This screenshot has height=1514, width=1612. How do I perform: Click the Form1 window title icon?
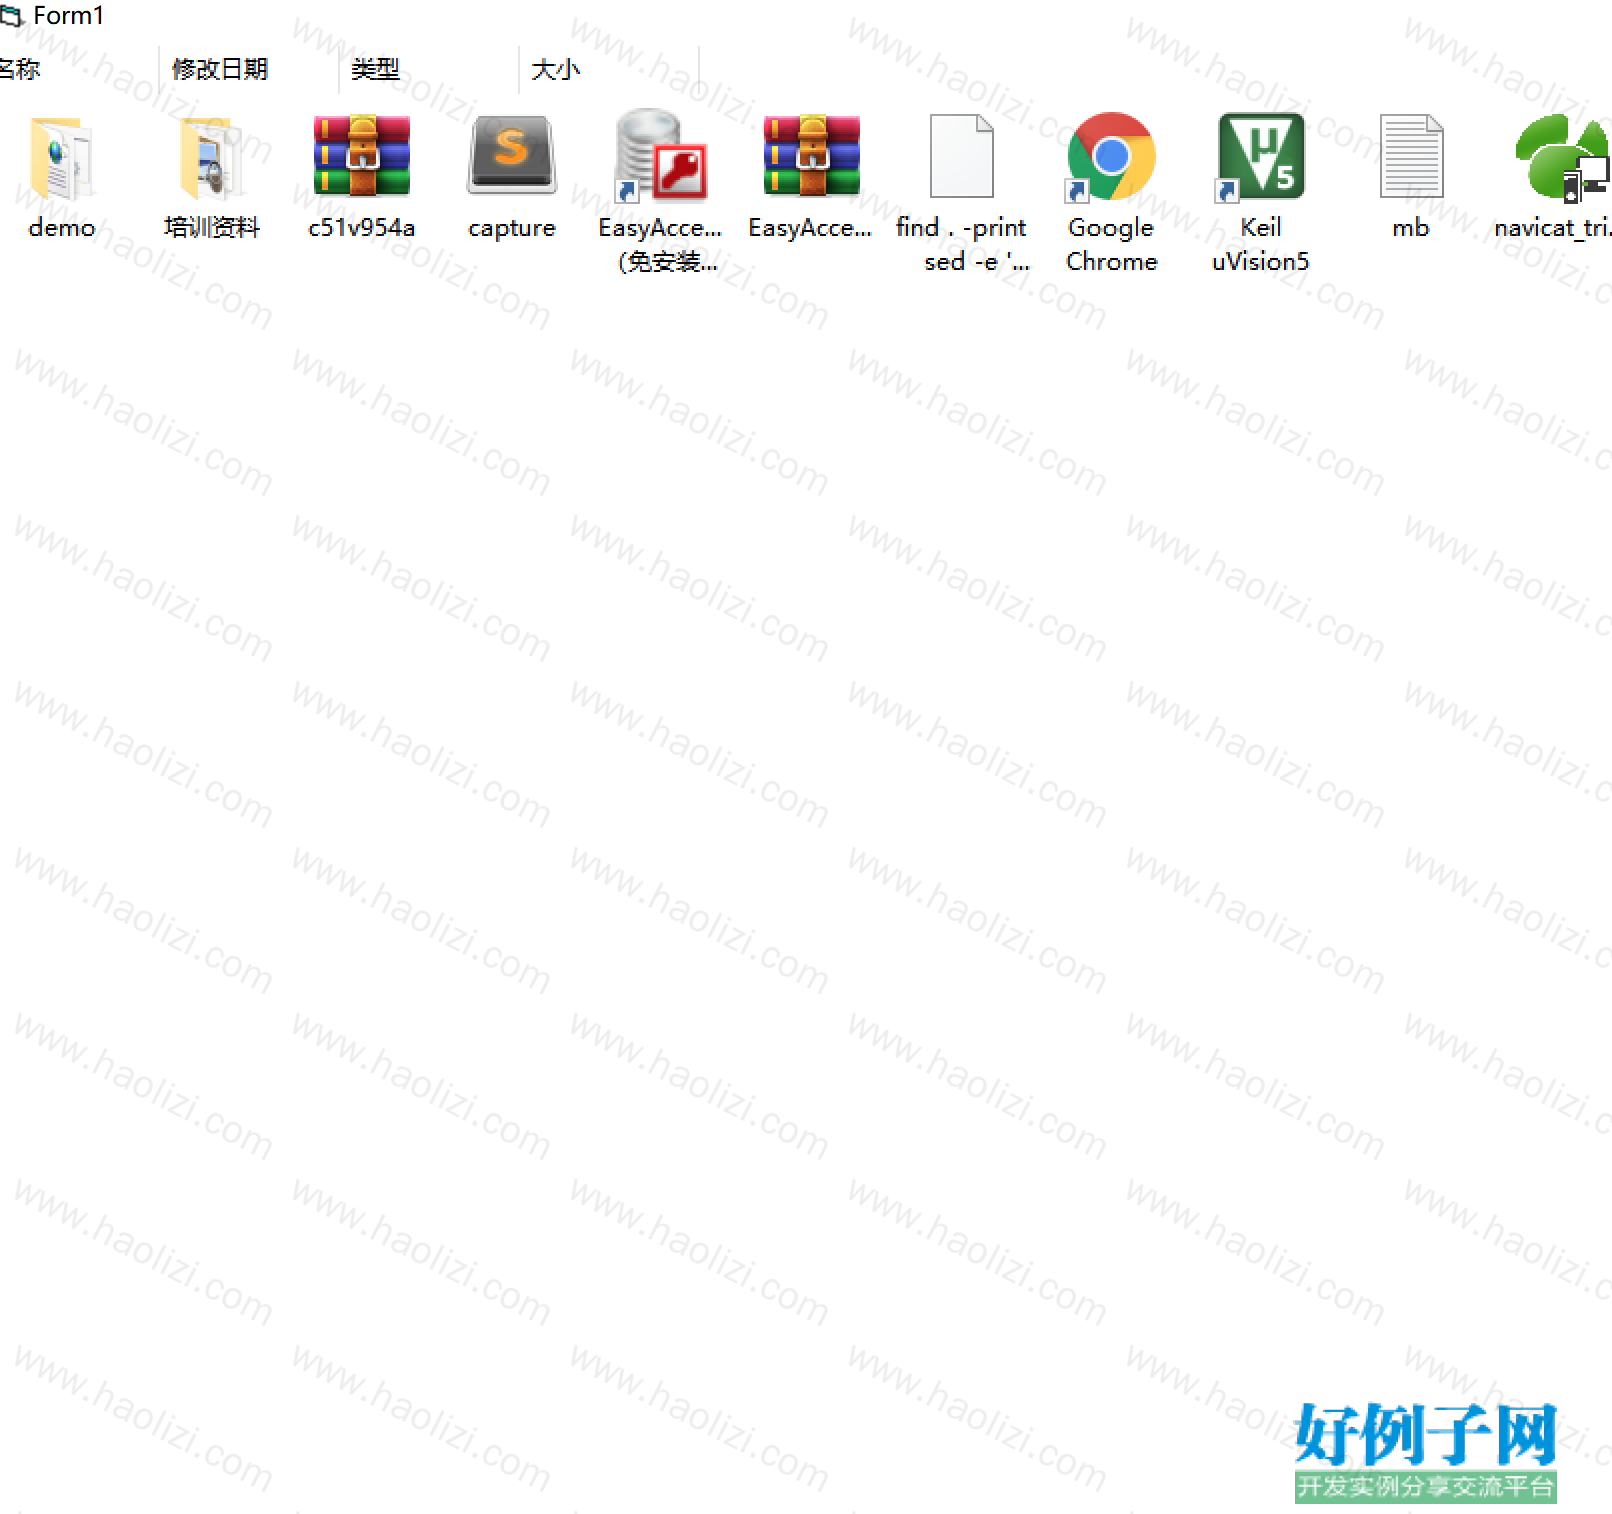point(11,16)
